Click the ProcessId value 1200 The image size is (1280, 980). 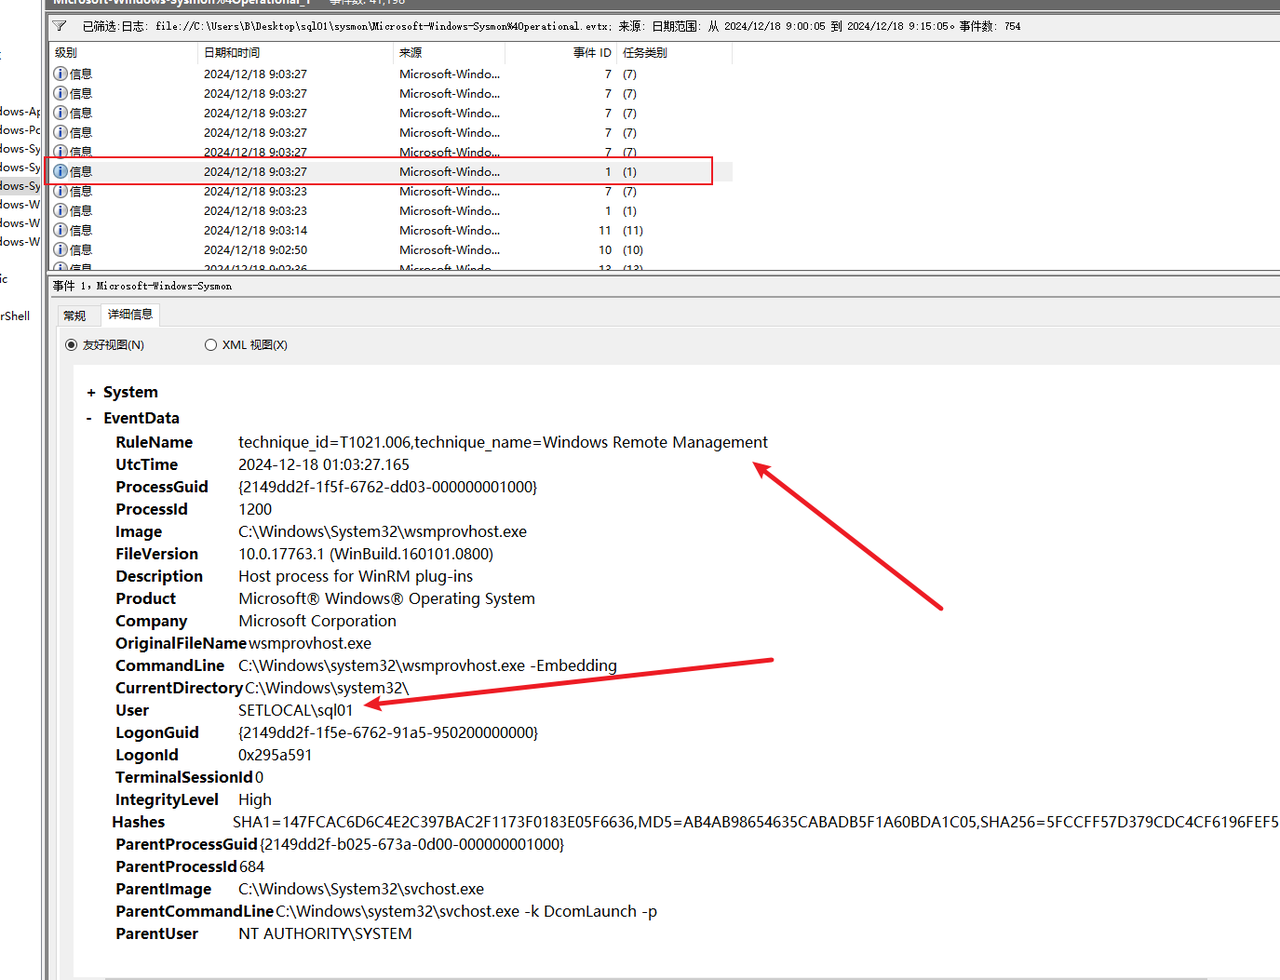pyautogui.click(x=255, y=509)
